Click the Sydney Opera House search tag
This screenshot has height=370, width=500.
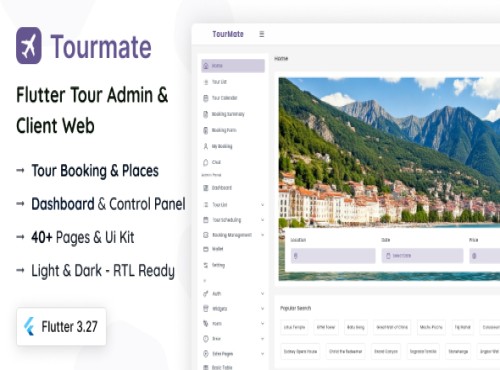pyautogui.click(x=300, y=351)
